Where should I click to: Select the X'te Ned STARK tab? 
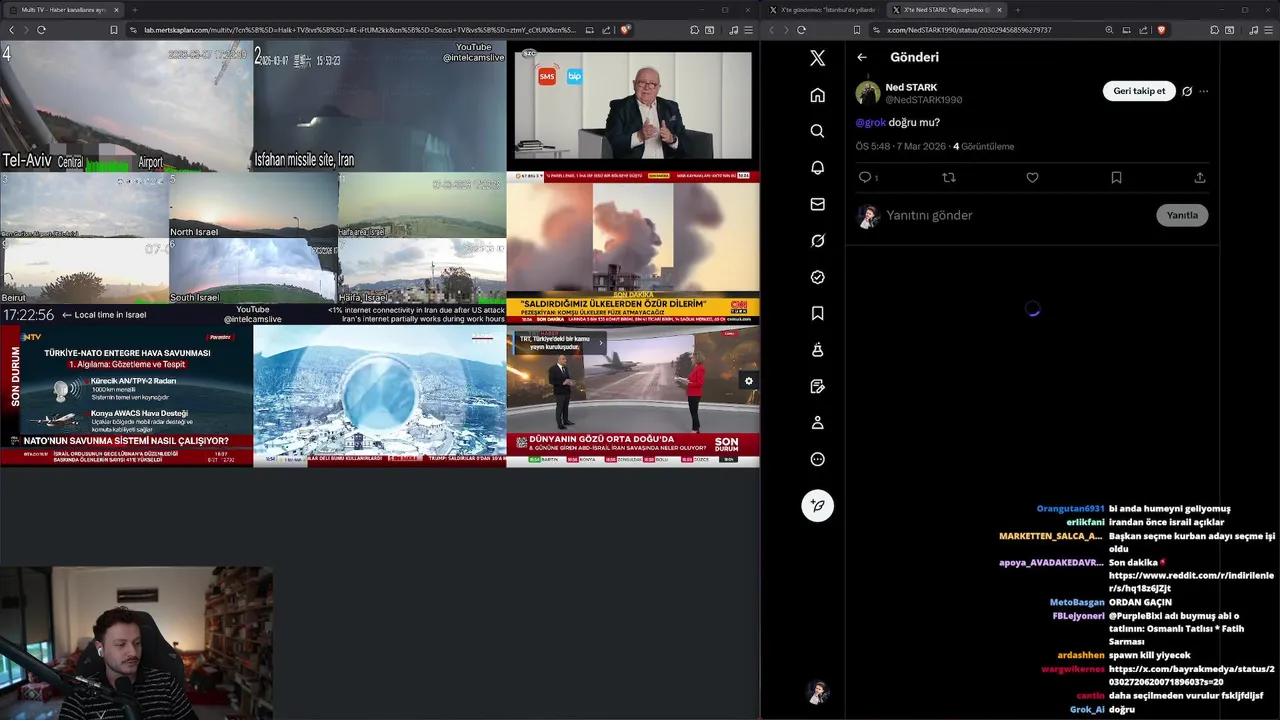coord(945,10)
